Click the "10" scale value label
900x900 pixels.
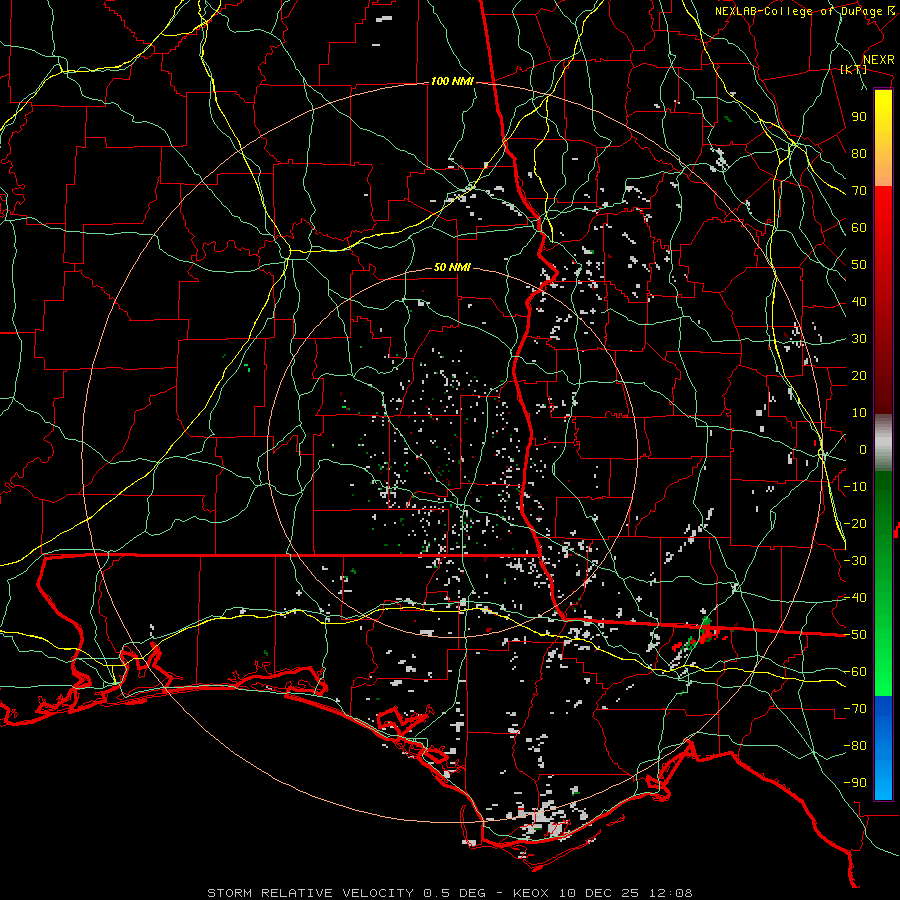pyautogui.click(x=859, y=413)
